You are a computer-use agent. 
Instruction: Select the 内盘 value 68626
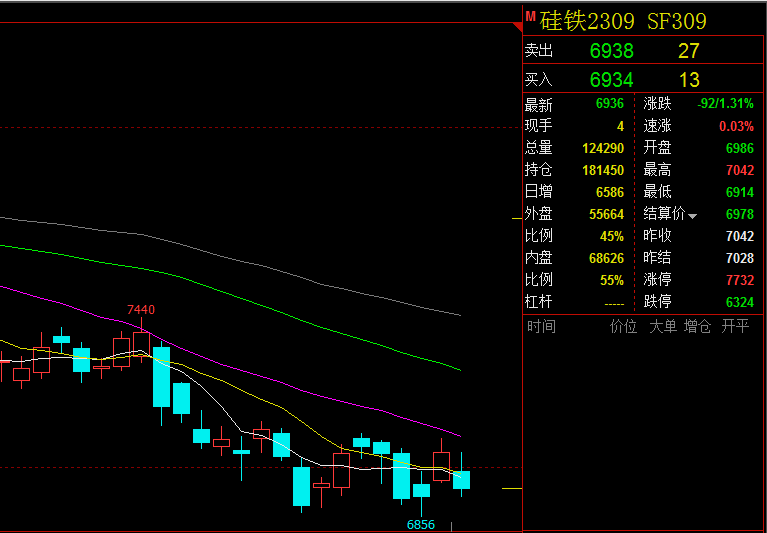[607, 258]
